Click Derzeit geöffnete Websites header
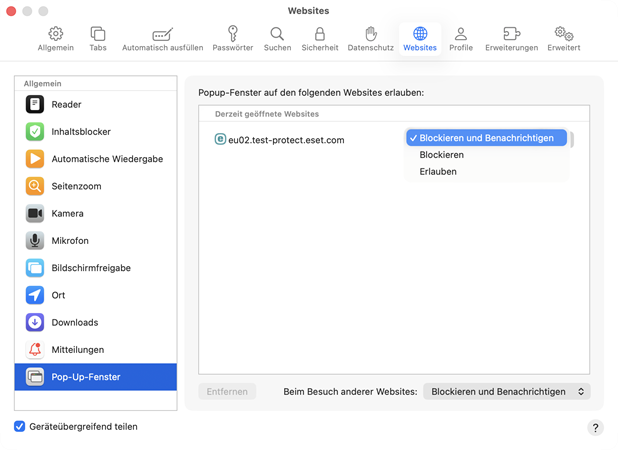 click(x=267, y=114)
